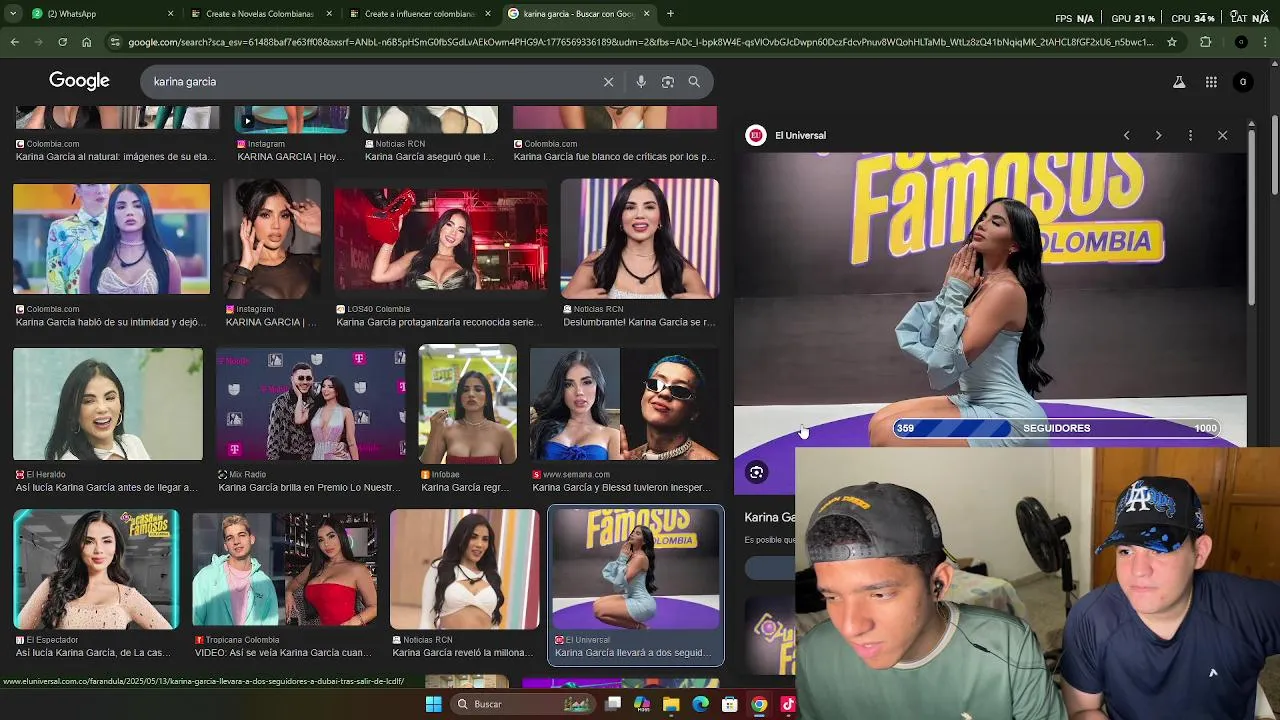Open Microsoft 365 Copilot on the taskbar
Screen dimensions: 1280x720
coord(642,704)
